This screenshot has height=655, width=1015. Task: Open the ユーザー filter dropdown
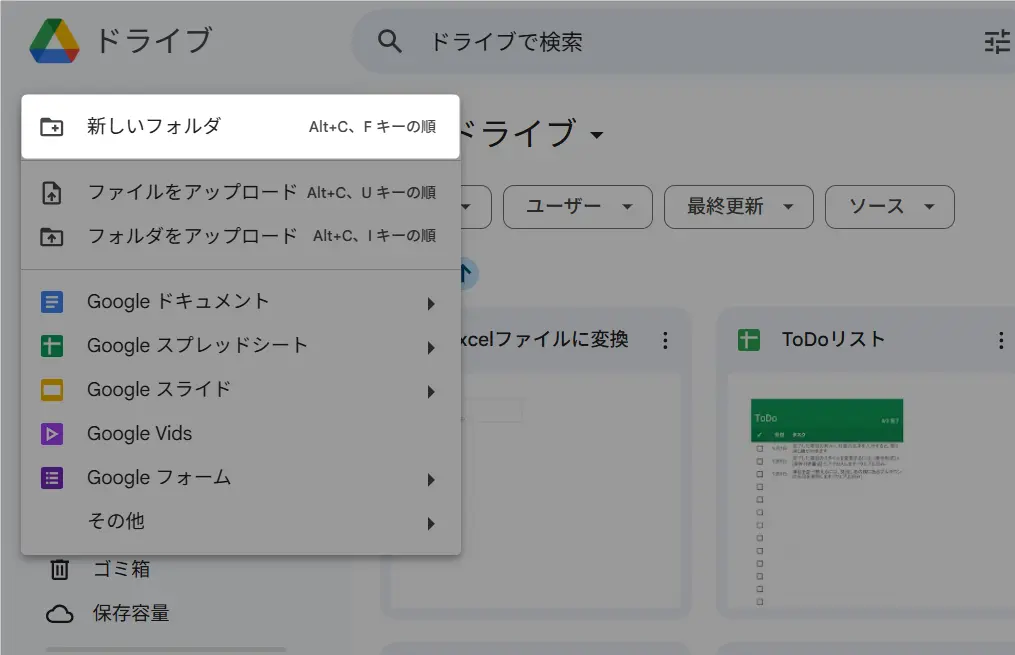tap(577, 207)
